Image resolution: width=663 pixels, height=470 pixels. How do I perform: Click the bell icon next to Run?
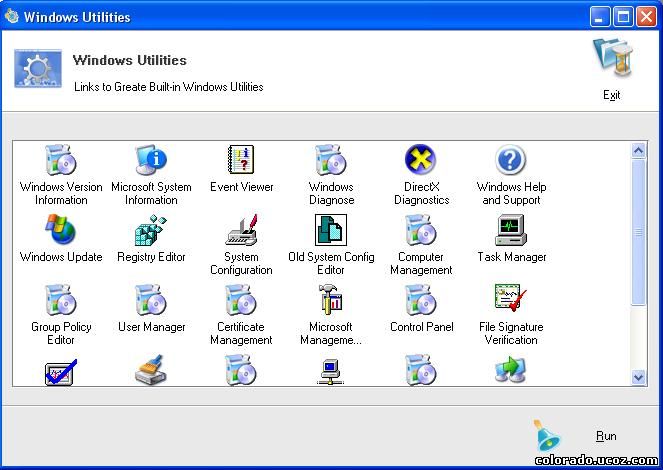pyautogui.click(x=546, y=436)
